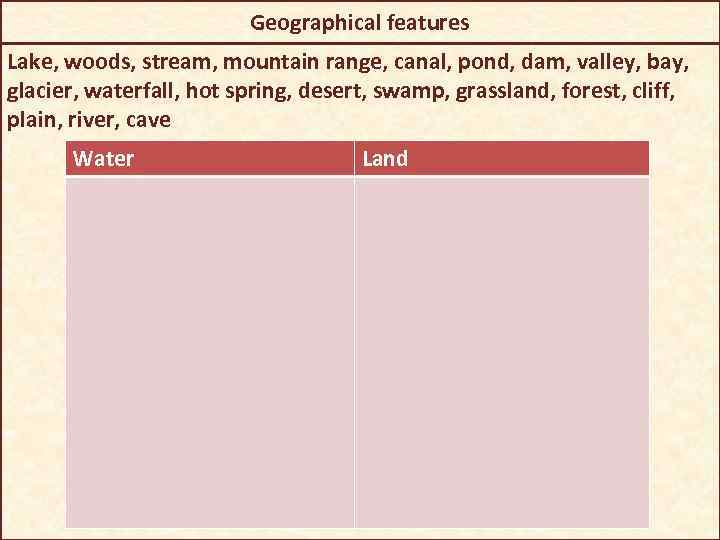720x540 pixels.
Task: Click the empty cell under Water
Action: [210, 351]
